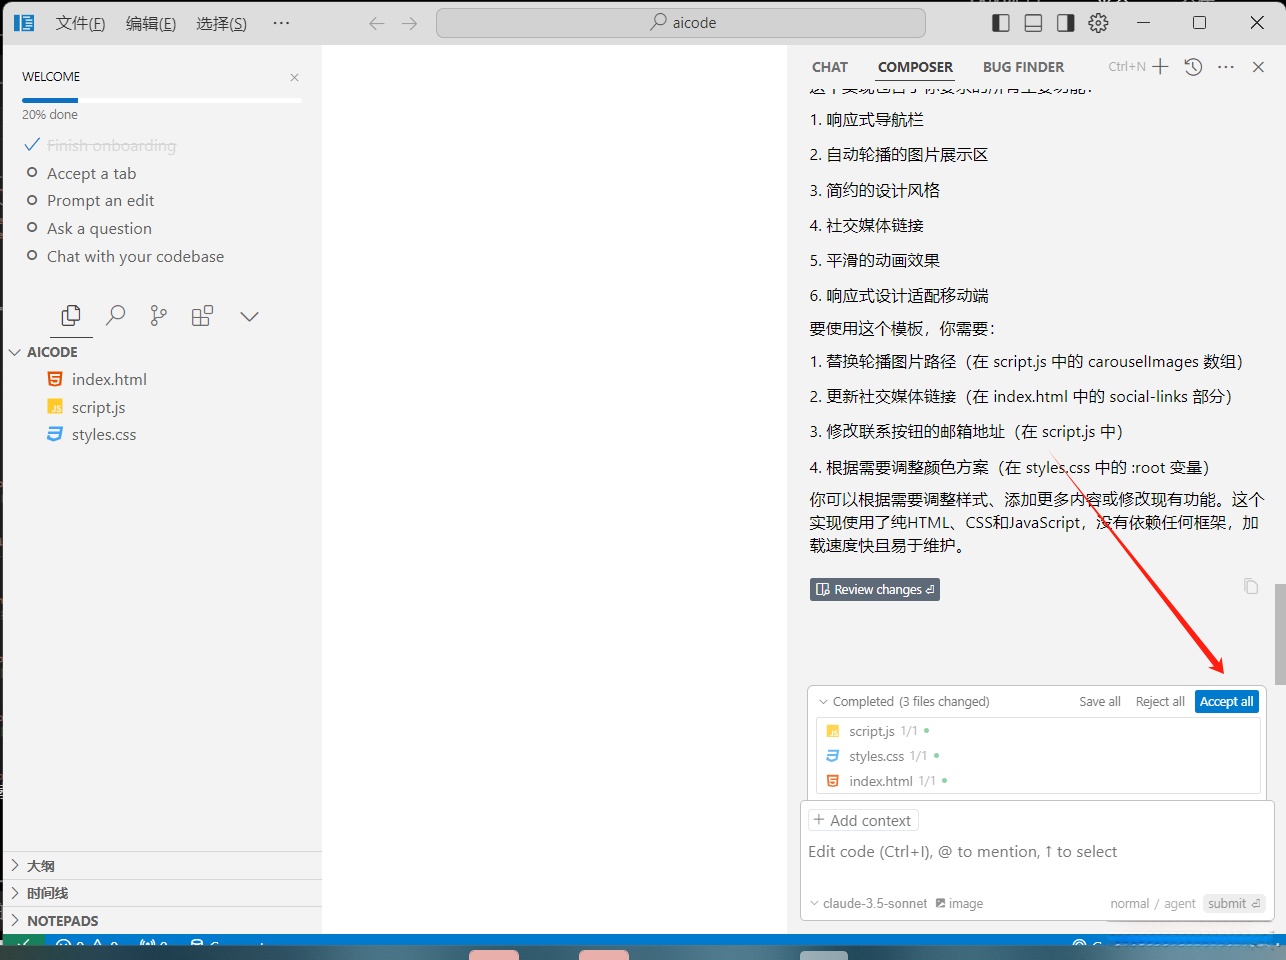Close the composer side panel
1286x960 pixels.
[1258, 67]
